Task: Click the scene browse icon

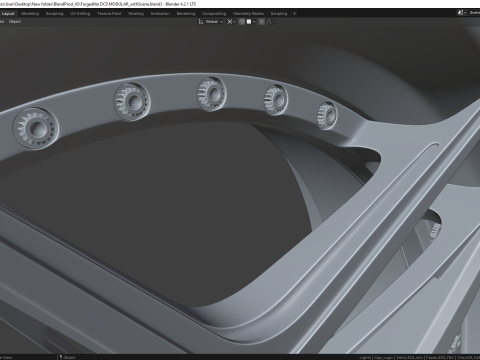Action: tap(462, 13)
